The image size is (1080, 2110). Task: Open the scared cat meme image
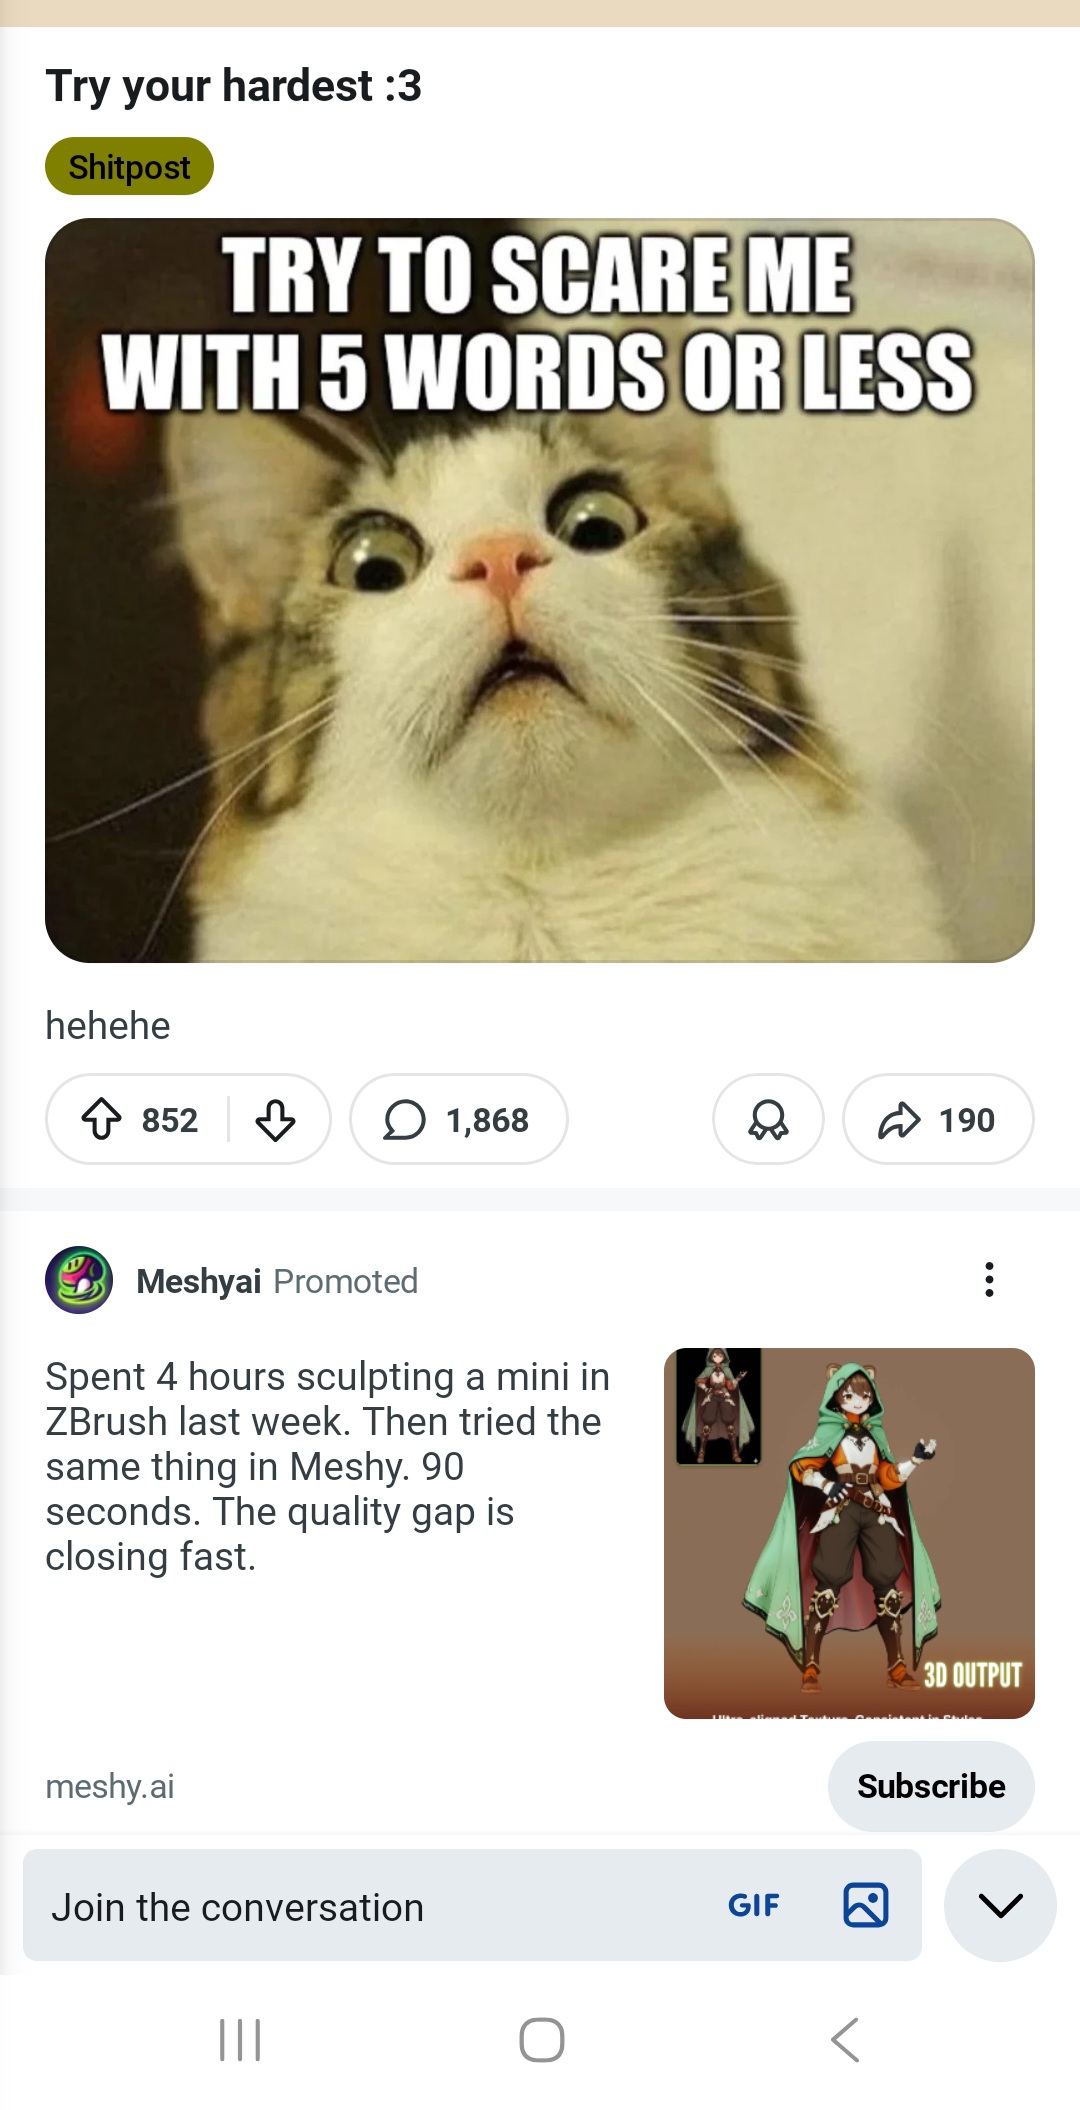point(540,590)
